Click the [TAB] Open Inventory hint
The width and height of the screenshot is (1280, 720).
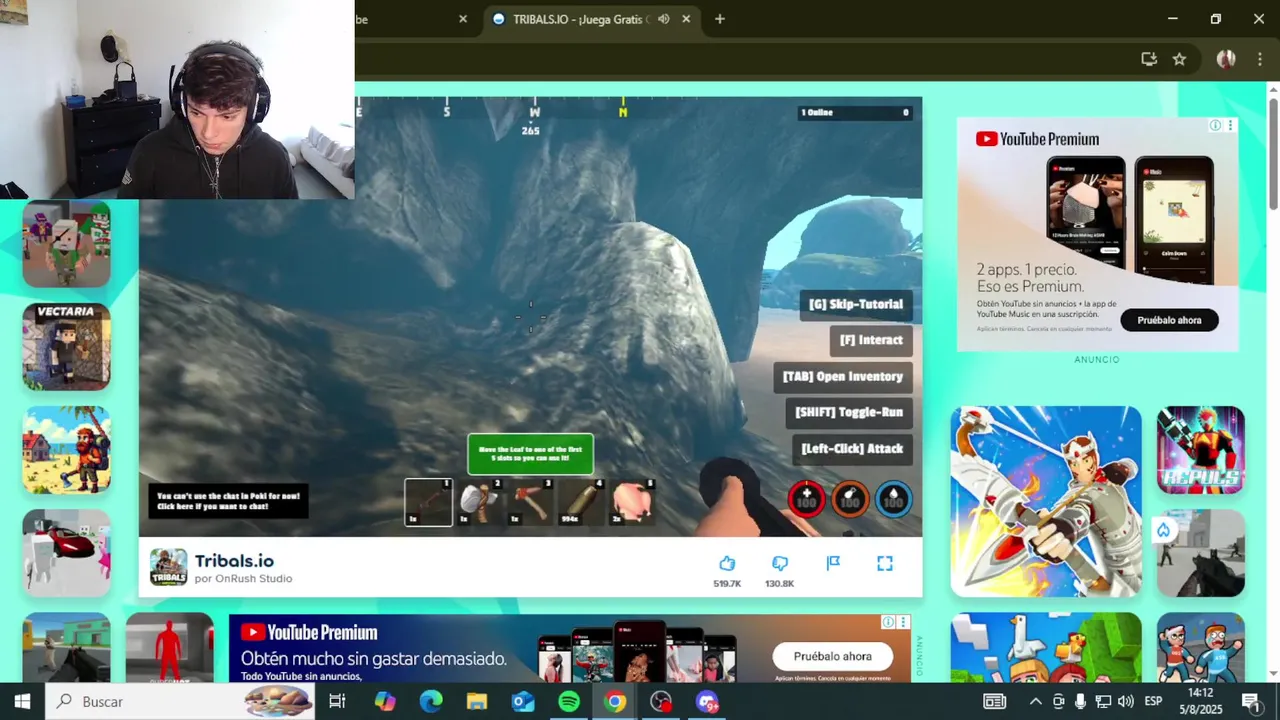click(x=843, y=376)
